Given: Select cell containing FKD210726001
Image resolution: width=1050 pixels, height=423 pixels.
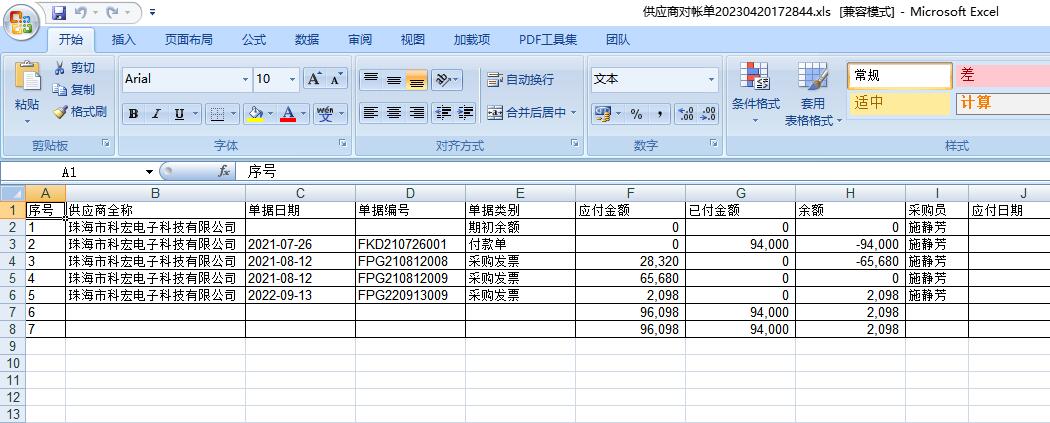Looking at the screenshot, I should [409, 244].
